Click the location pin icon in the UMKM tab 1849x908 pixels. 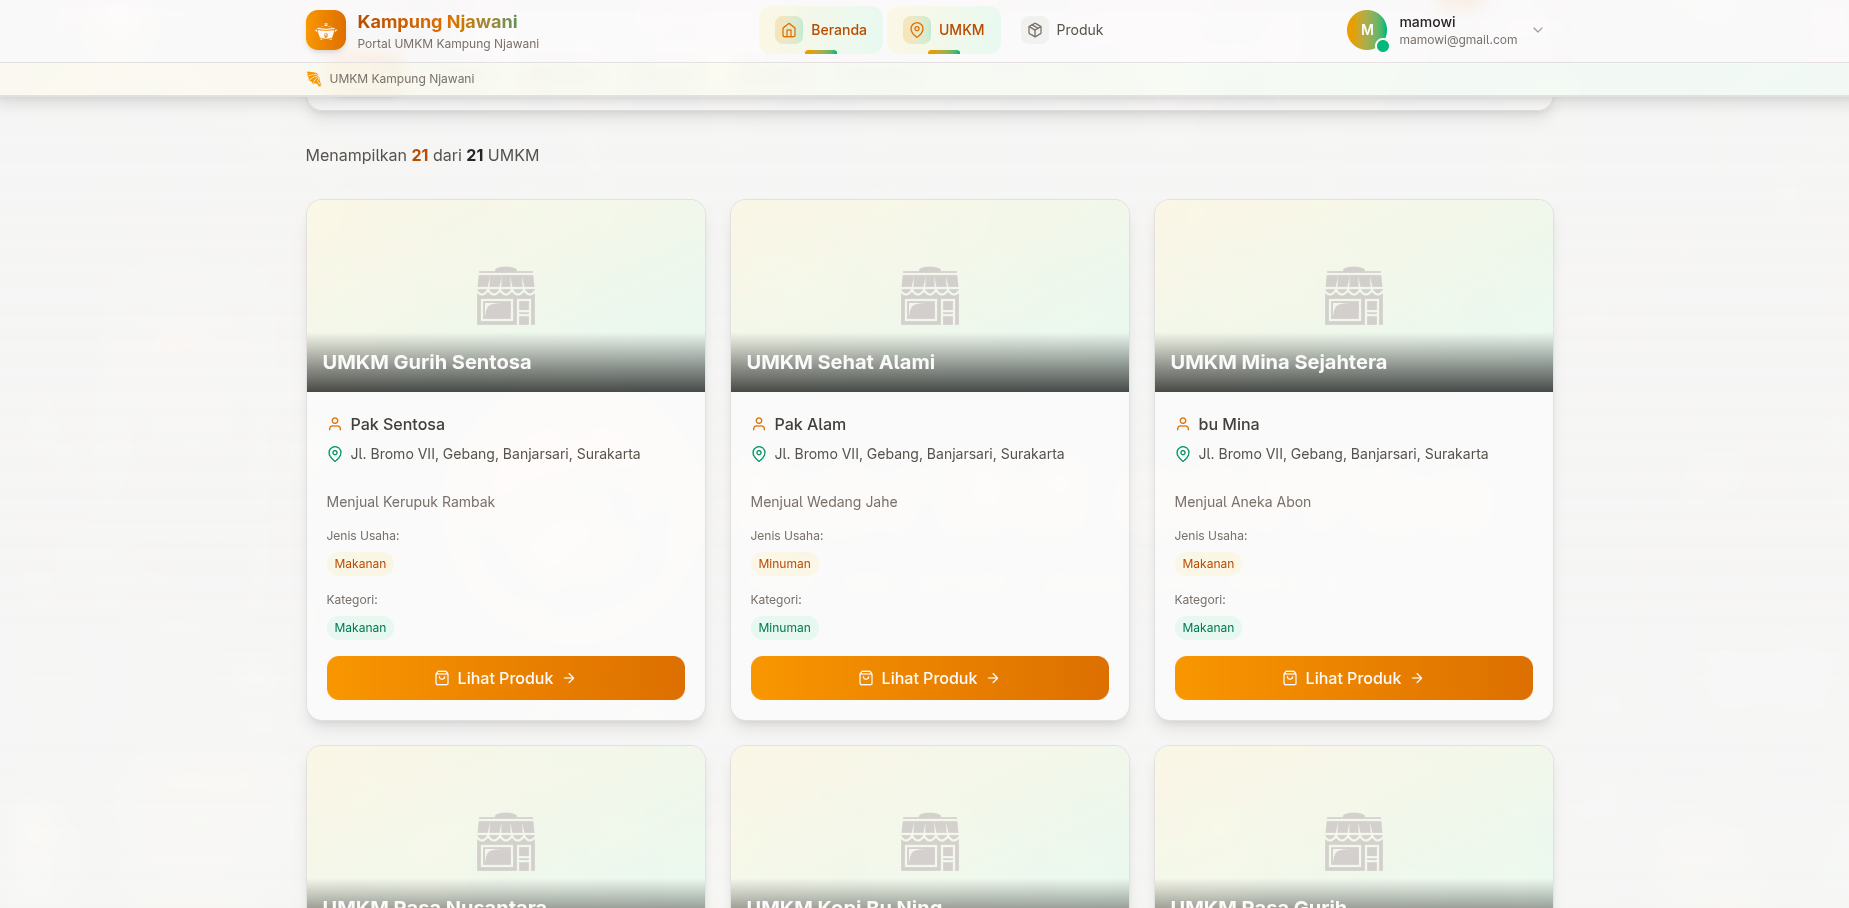pos(916,30)
